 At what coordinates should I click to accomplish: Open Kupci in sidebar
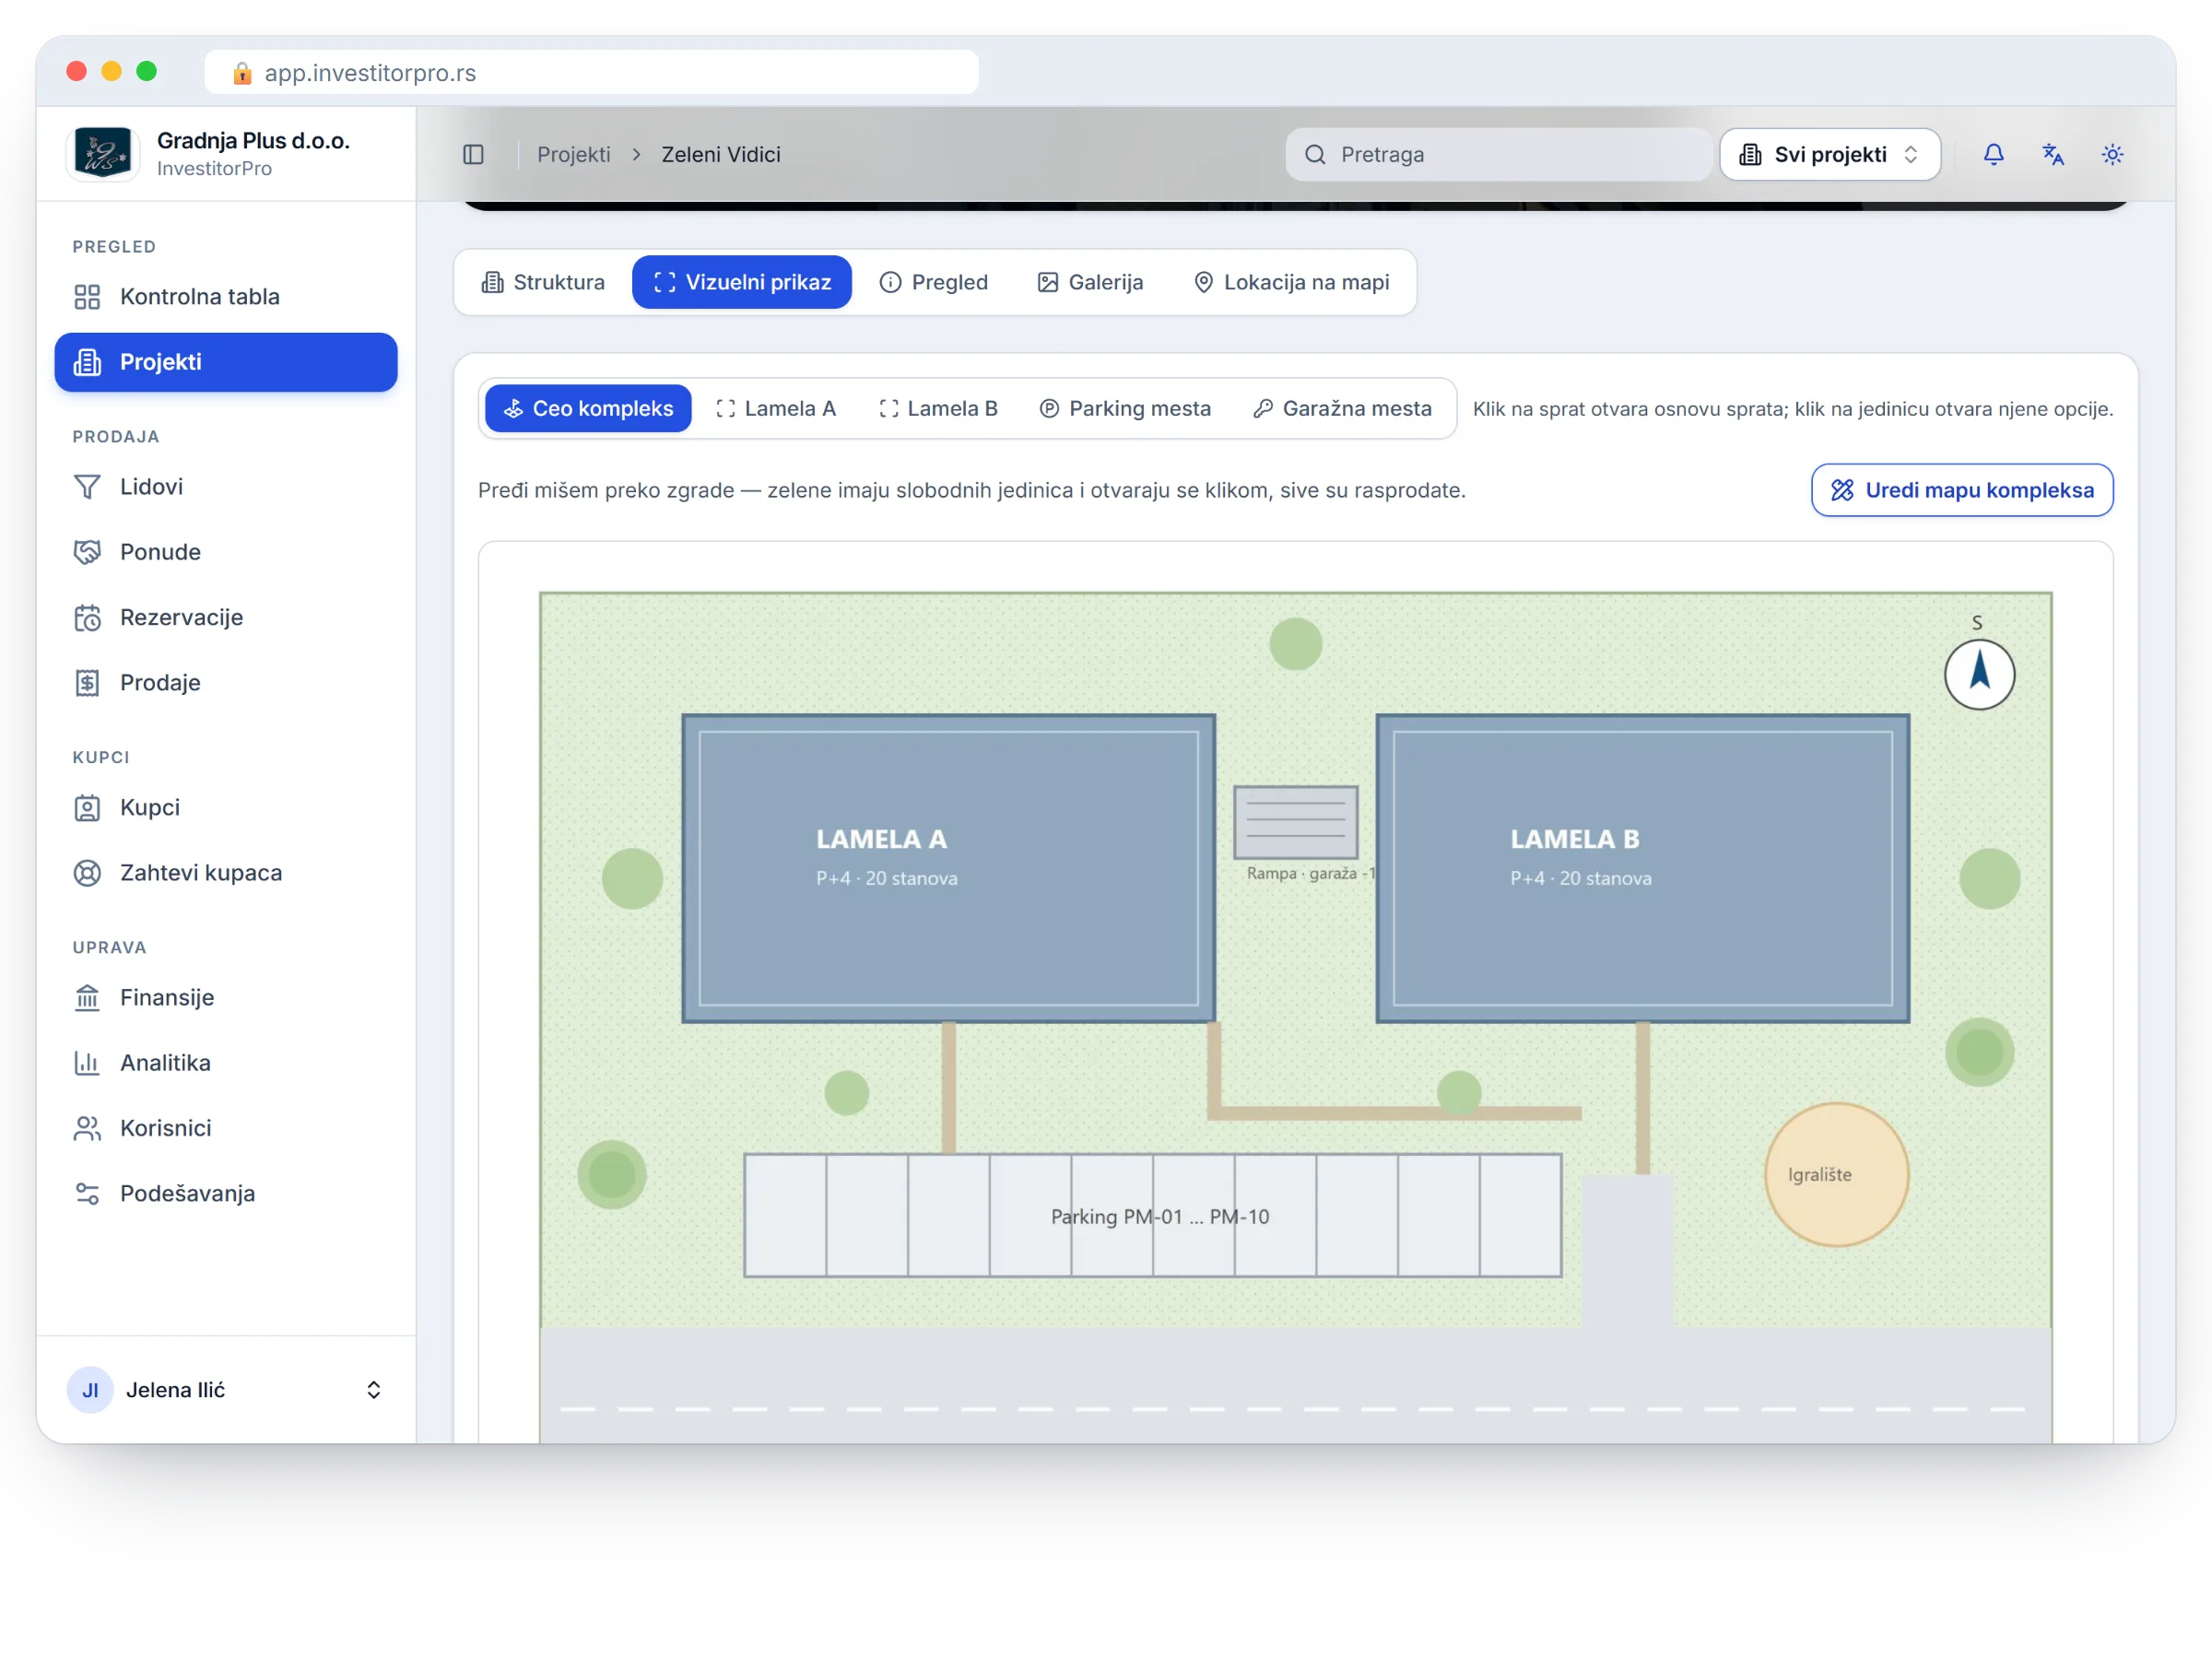(226, 807)
